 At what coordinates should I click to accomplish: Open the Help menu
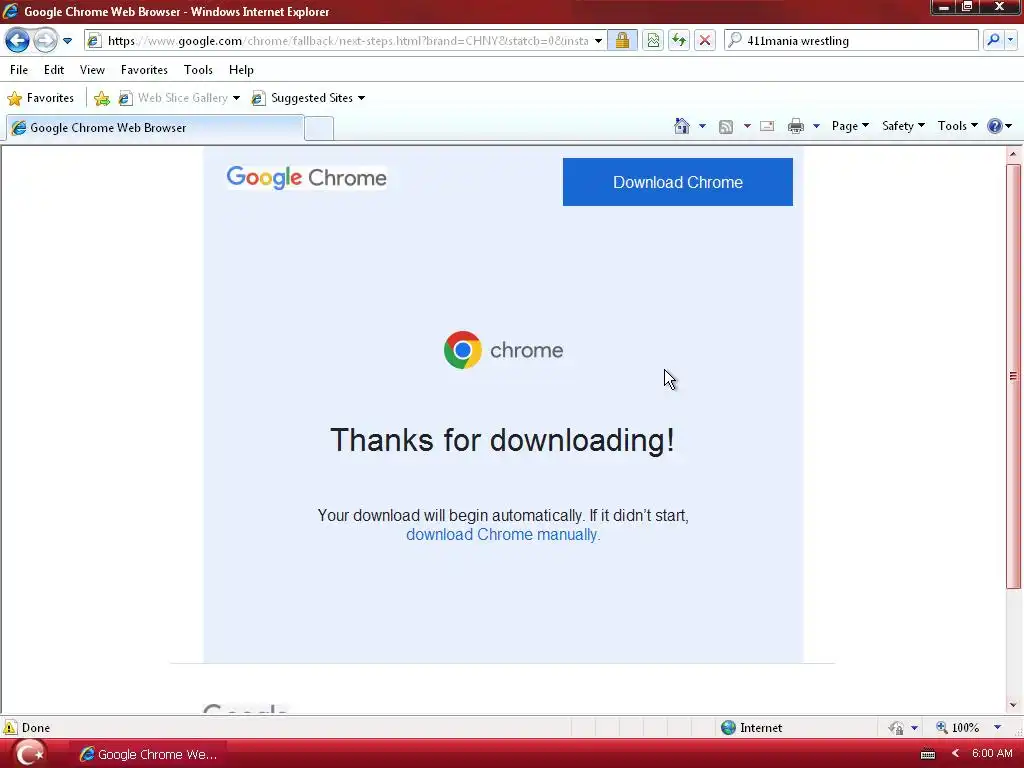tap(241, 70)
